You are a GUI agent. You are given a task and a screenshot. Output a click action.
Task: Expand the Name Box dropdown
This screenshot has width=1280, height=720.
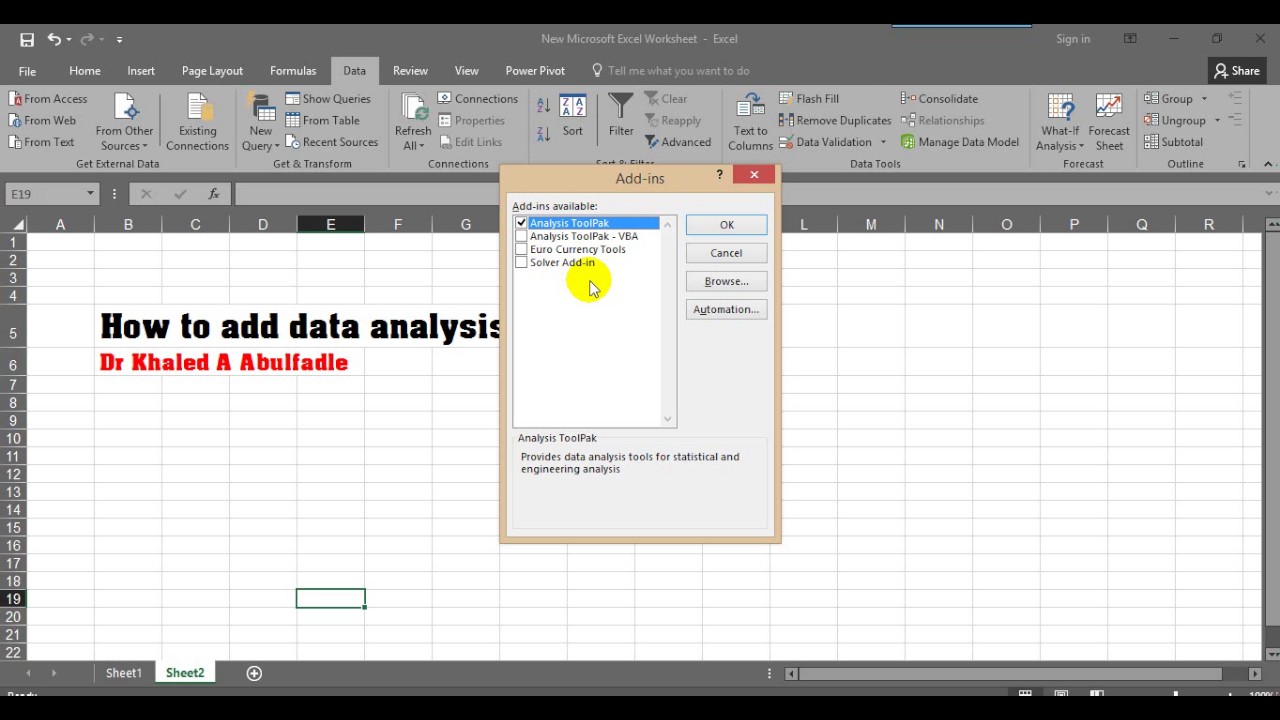pos(90,194)
